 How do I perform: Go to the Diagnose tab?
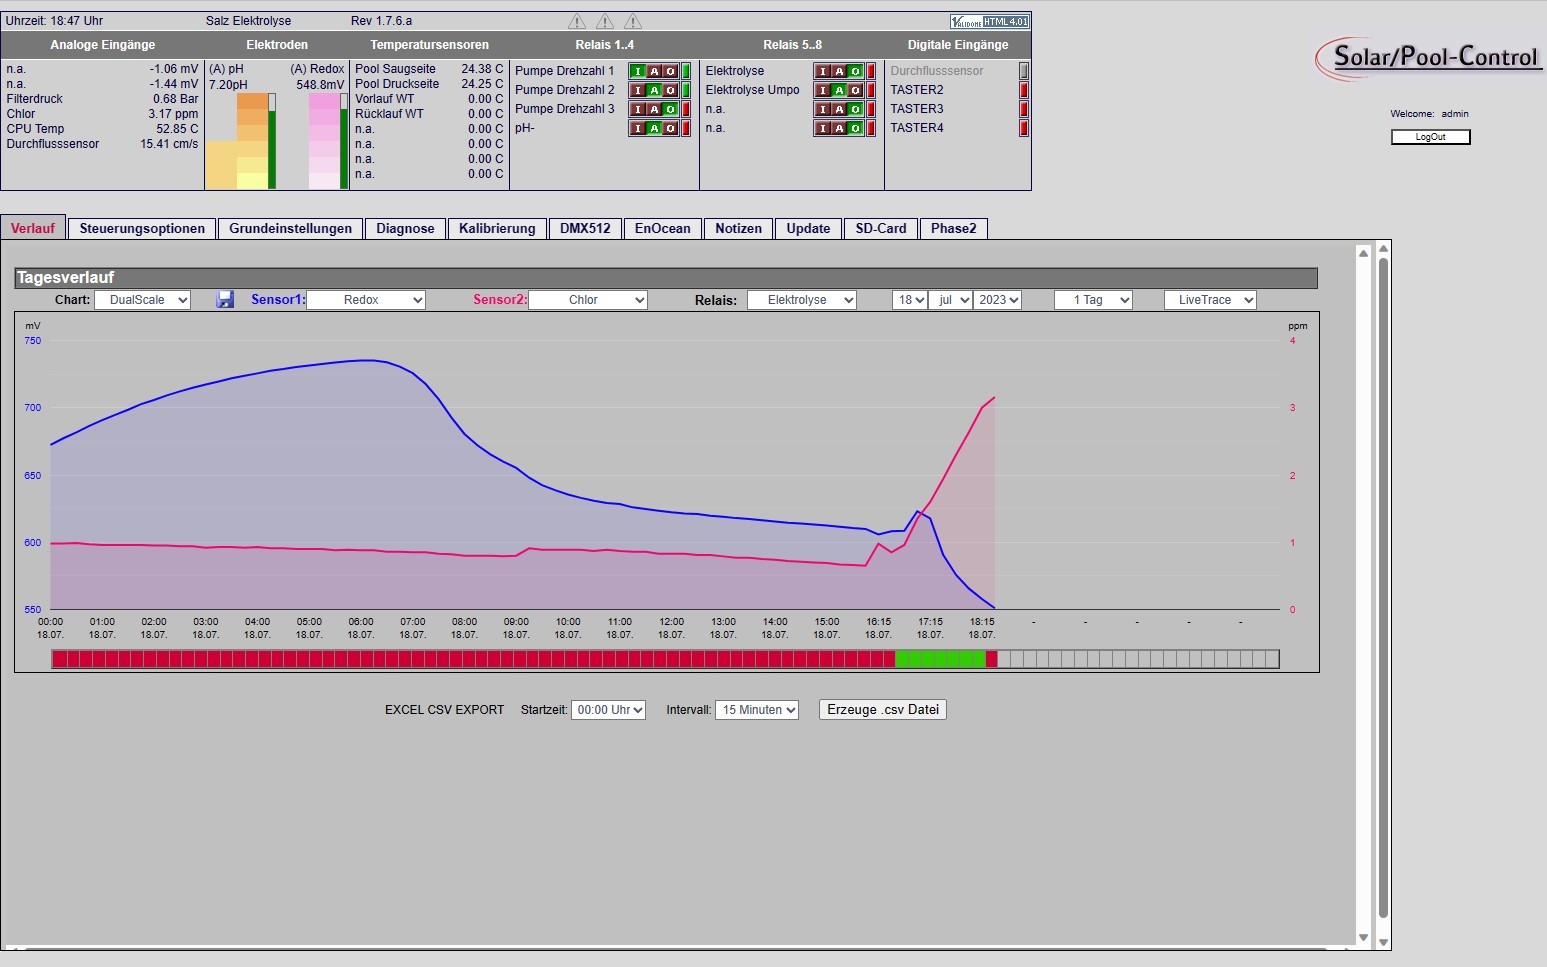(x=405, y=229)
